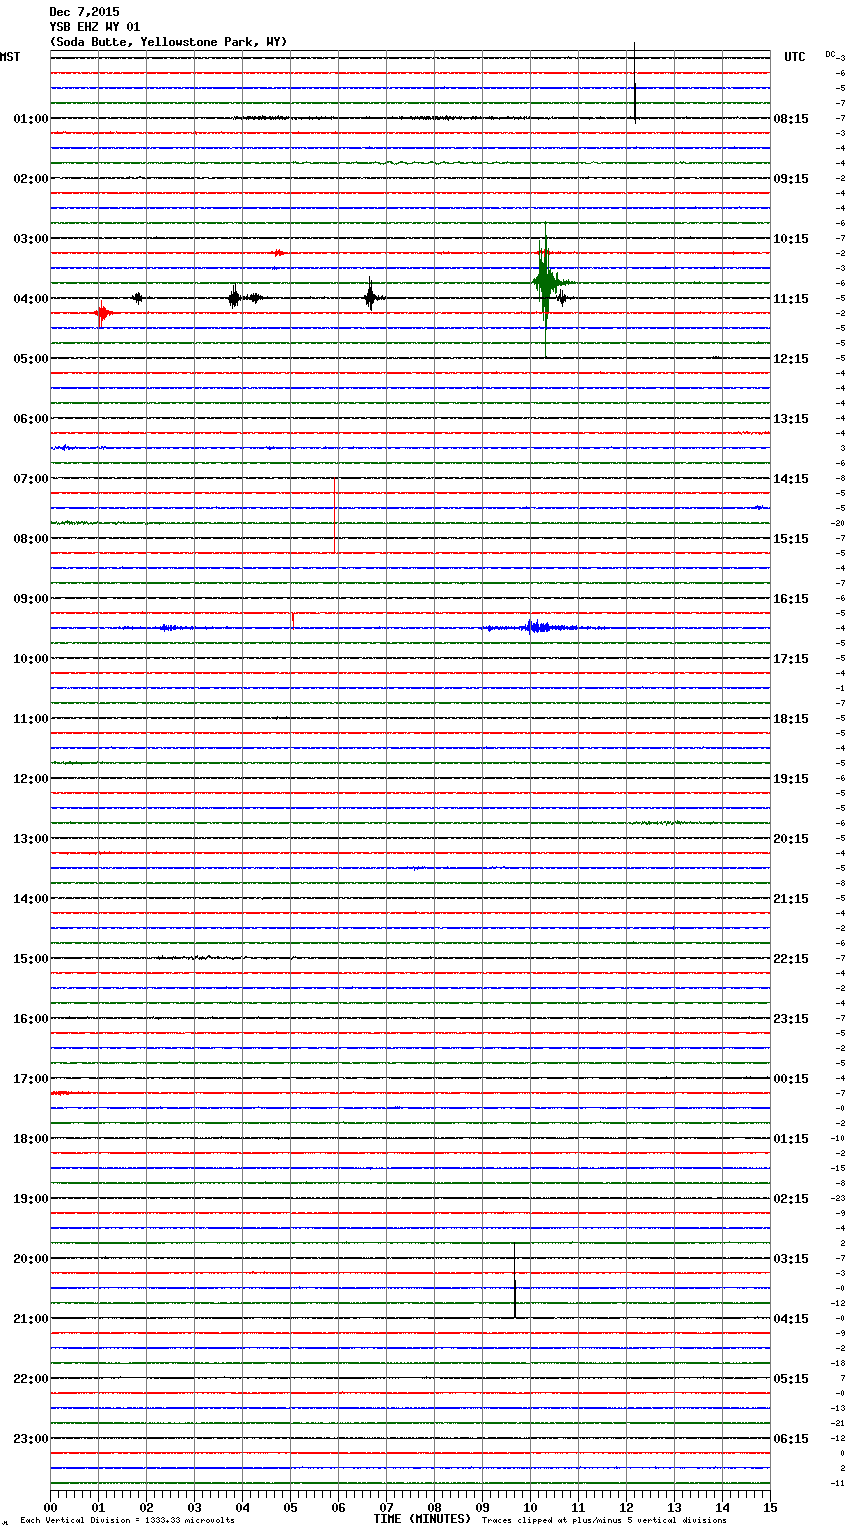Click the "05" minute tick on the x-axis
This screenshot has width=850, height=1534.
coord(290,1507)
